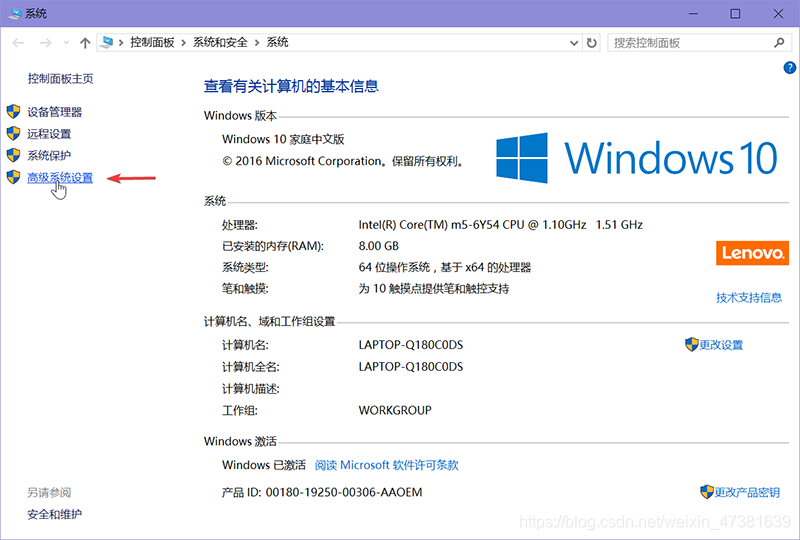Click shield icon beside 远程设置
Screen dimensions: 800x540
point(13,133)
